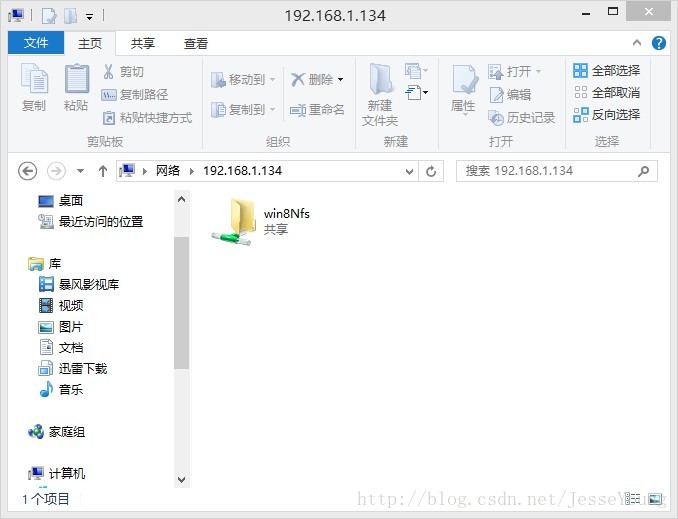Open 暴风影视库 library
This screenshot has height=519, width=678.
(79, 284)
